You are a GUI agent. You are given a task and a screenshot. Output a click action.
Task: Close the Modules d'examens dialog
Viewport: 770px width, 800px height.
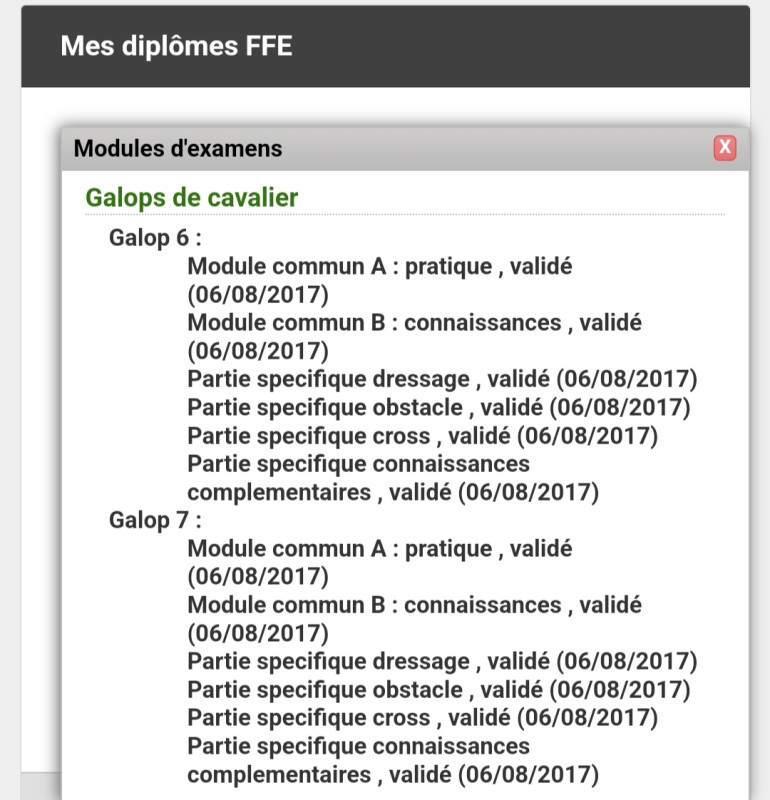[x=725, y=148]
